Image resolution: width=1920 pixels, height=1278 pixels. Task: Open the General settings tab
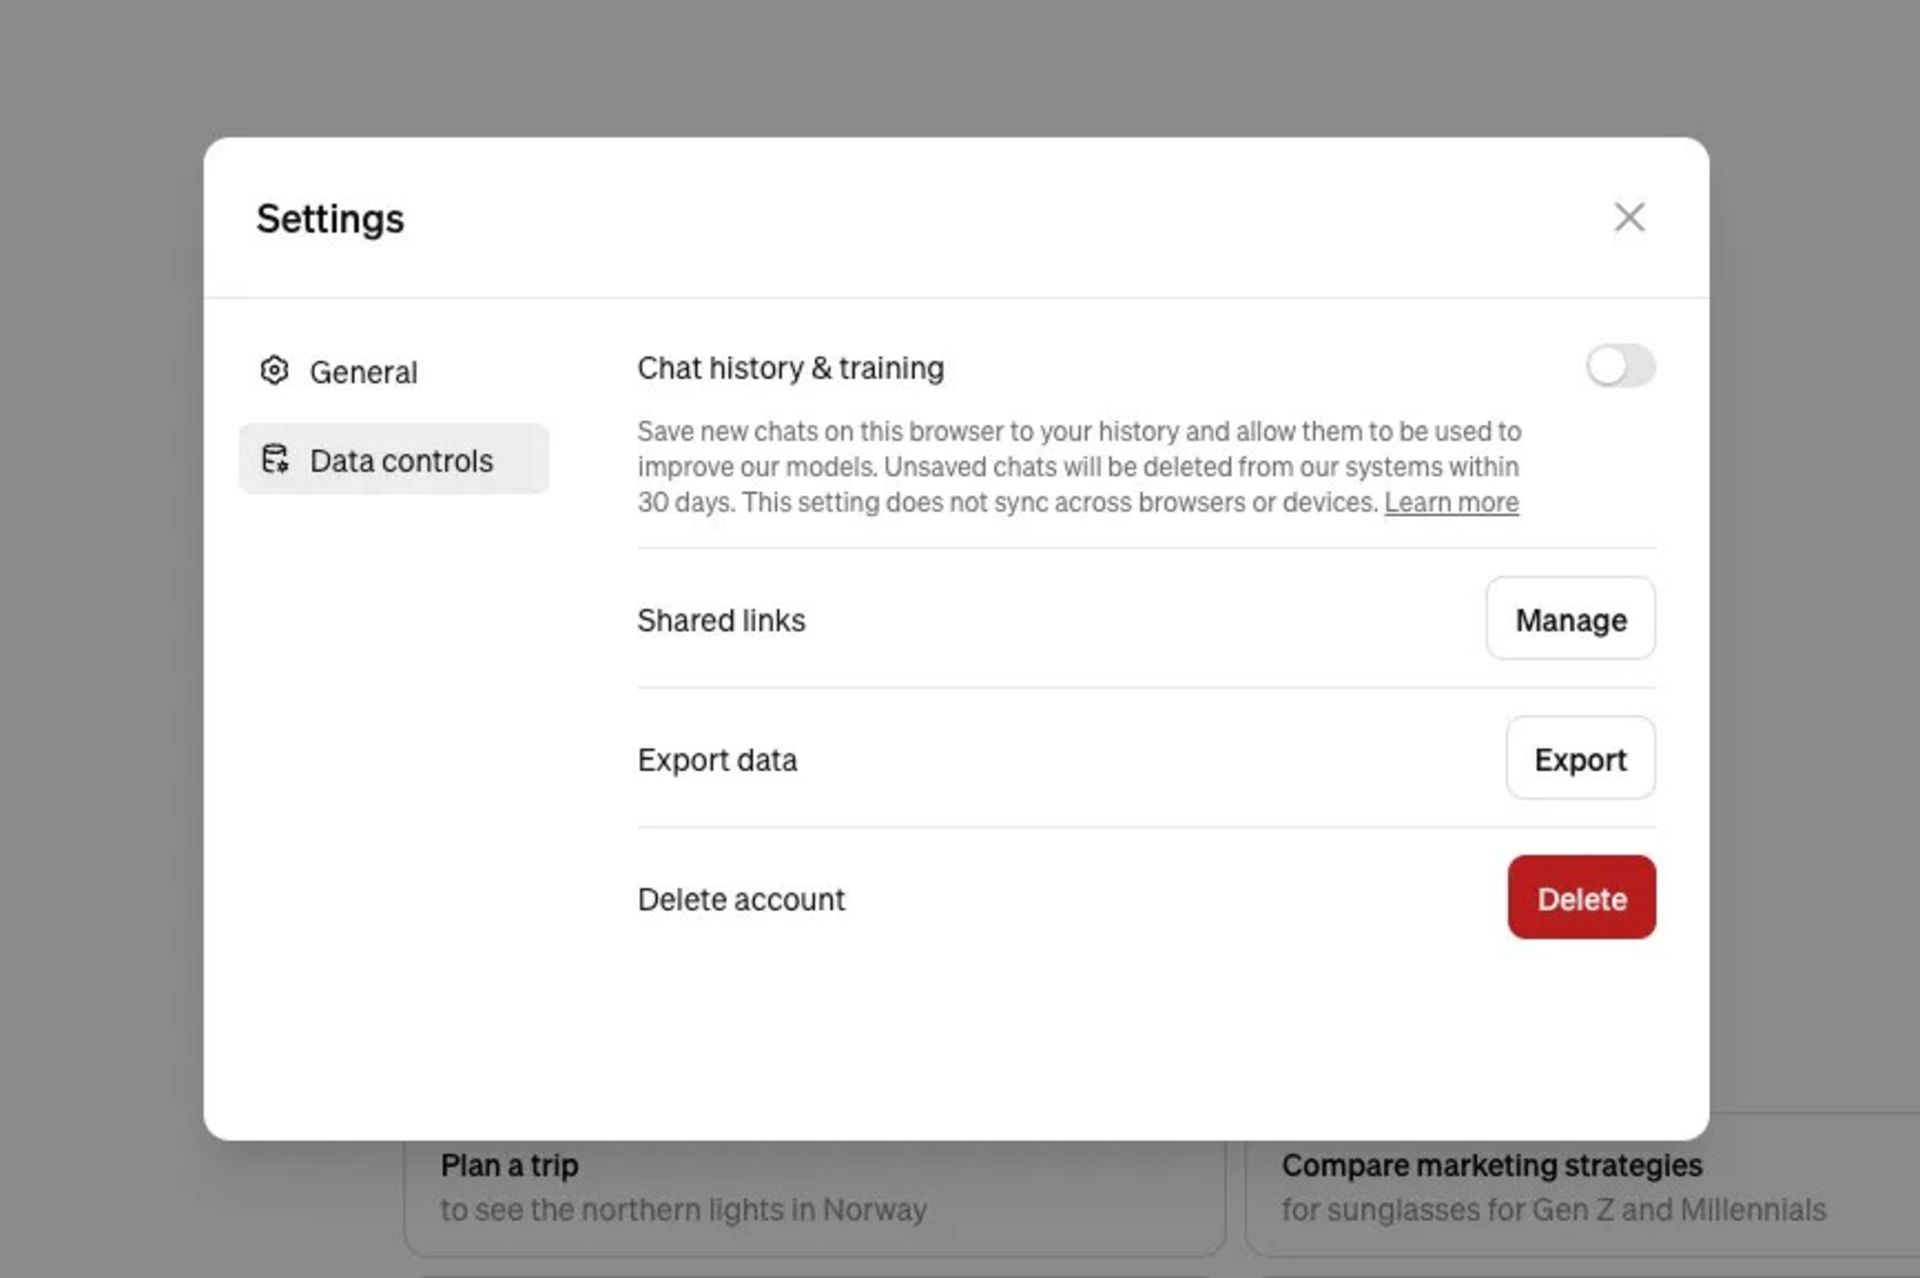tap(362, 372)
